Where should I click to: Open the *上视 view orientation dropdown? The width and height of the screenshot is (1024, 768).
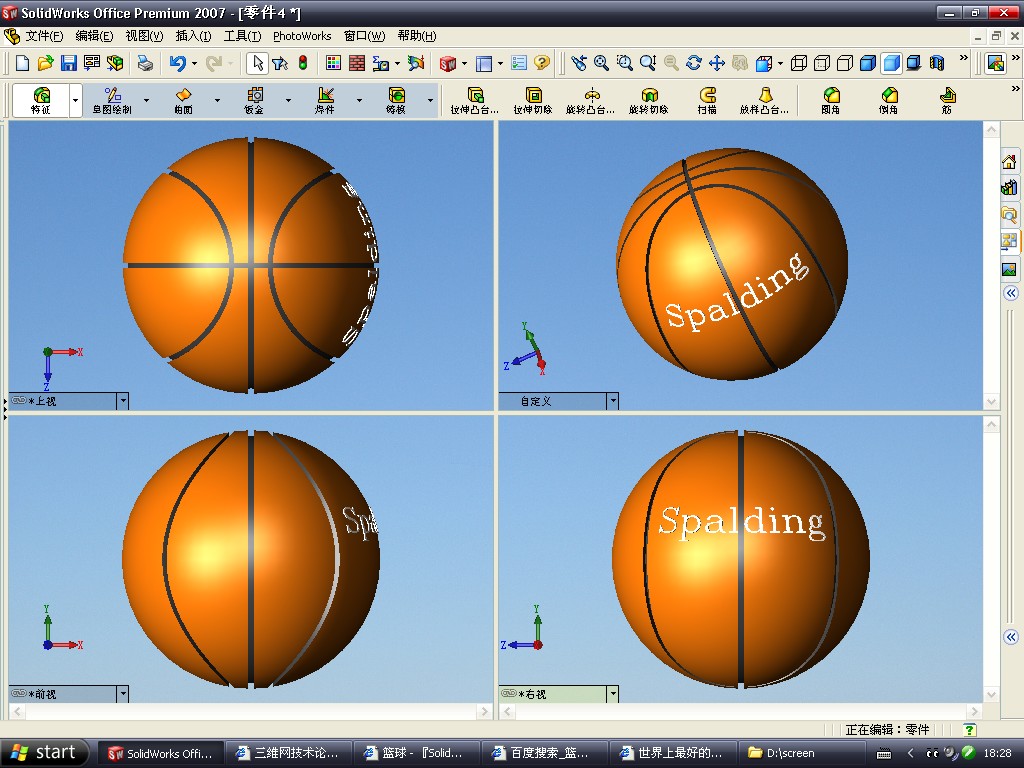[x=123, y=401]
